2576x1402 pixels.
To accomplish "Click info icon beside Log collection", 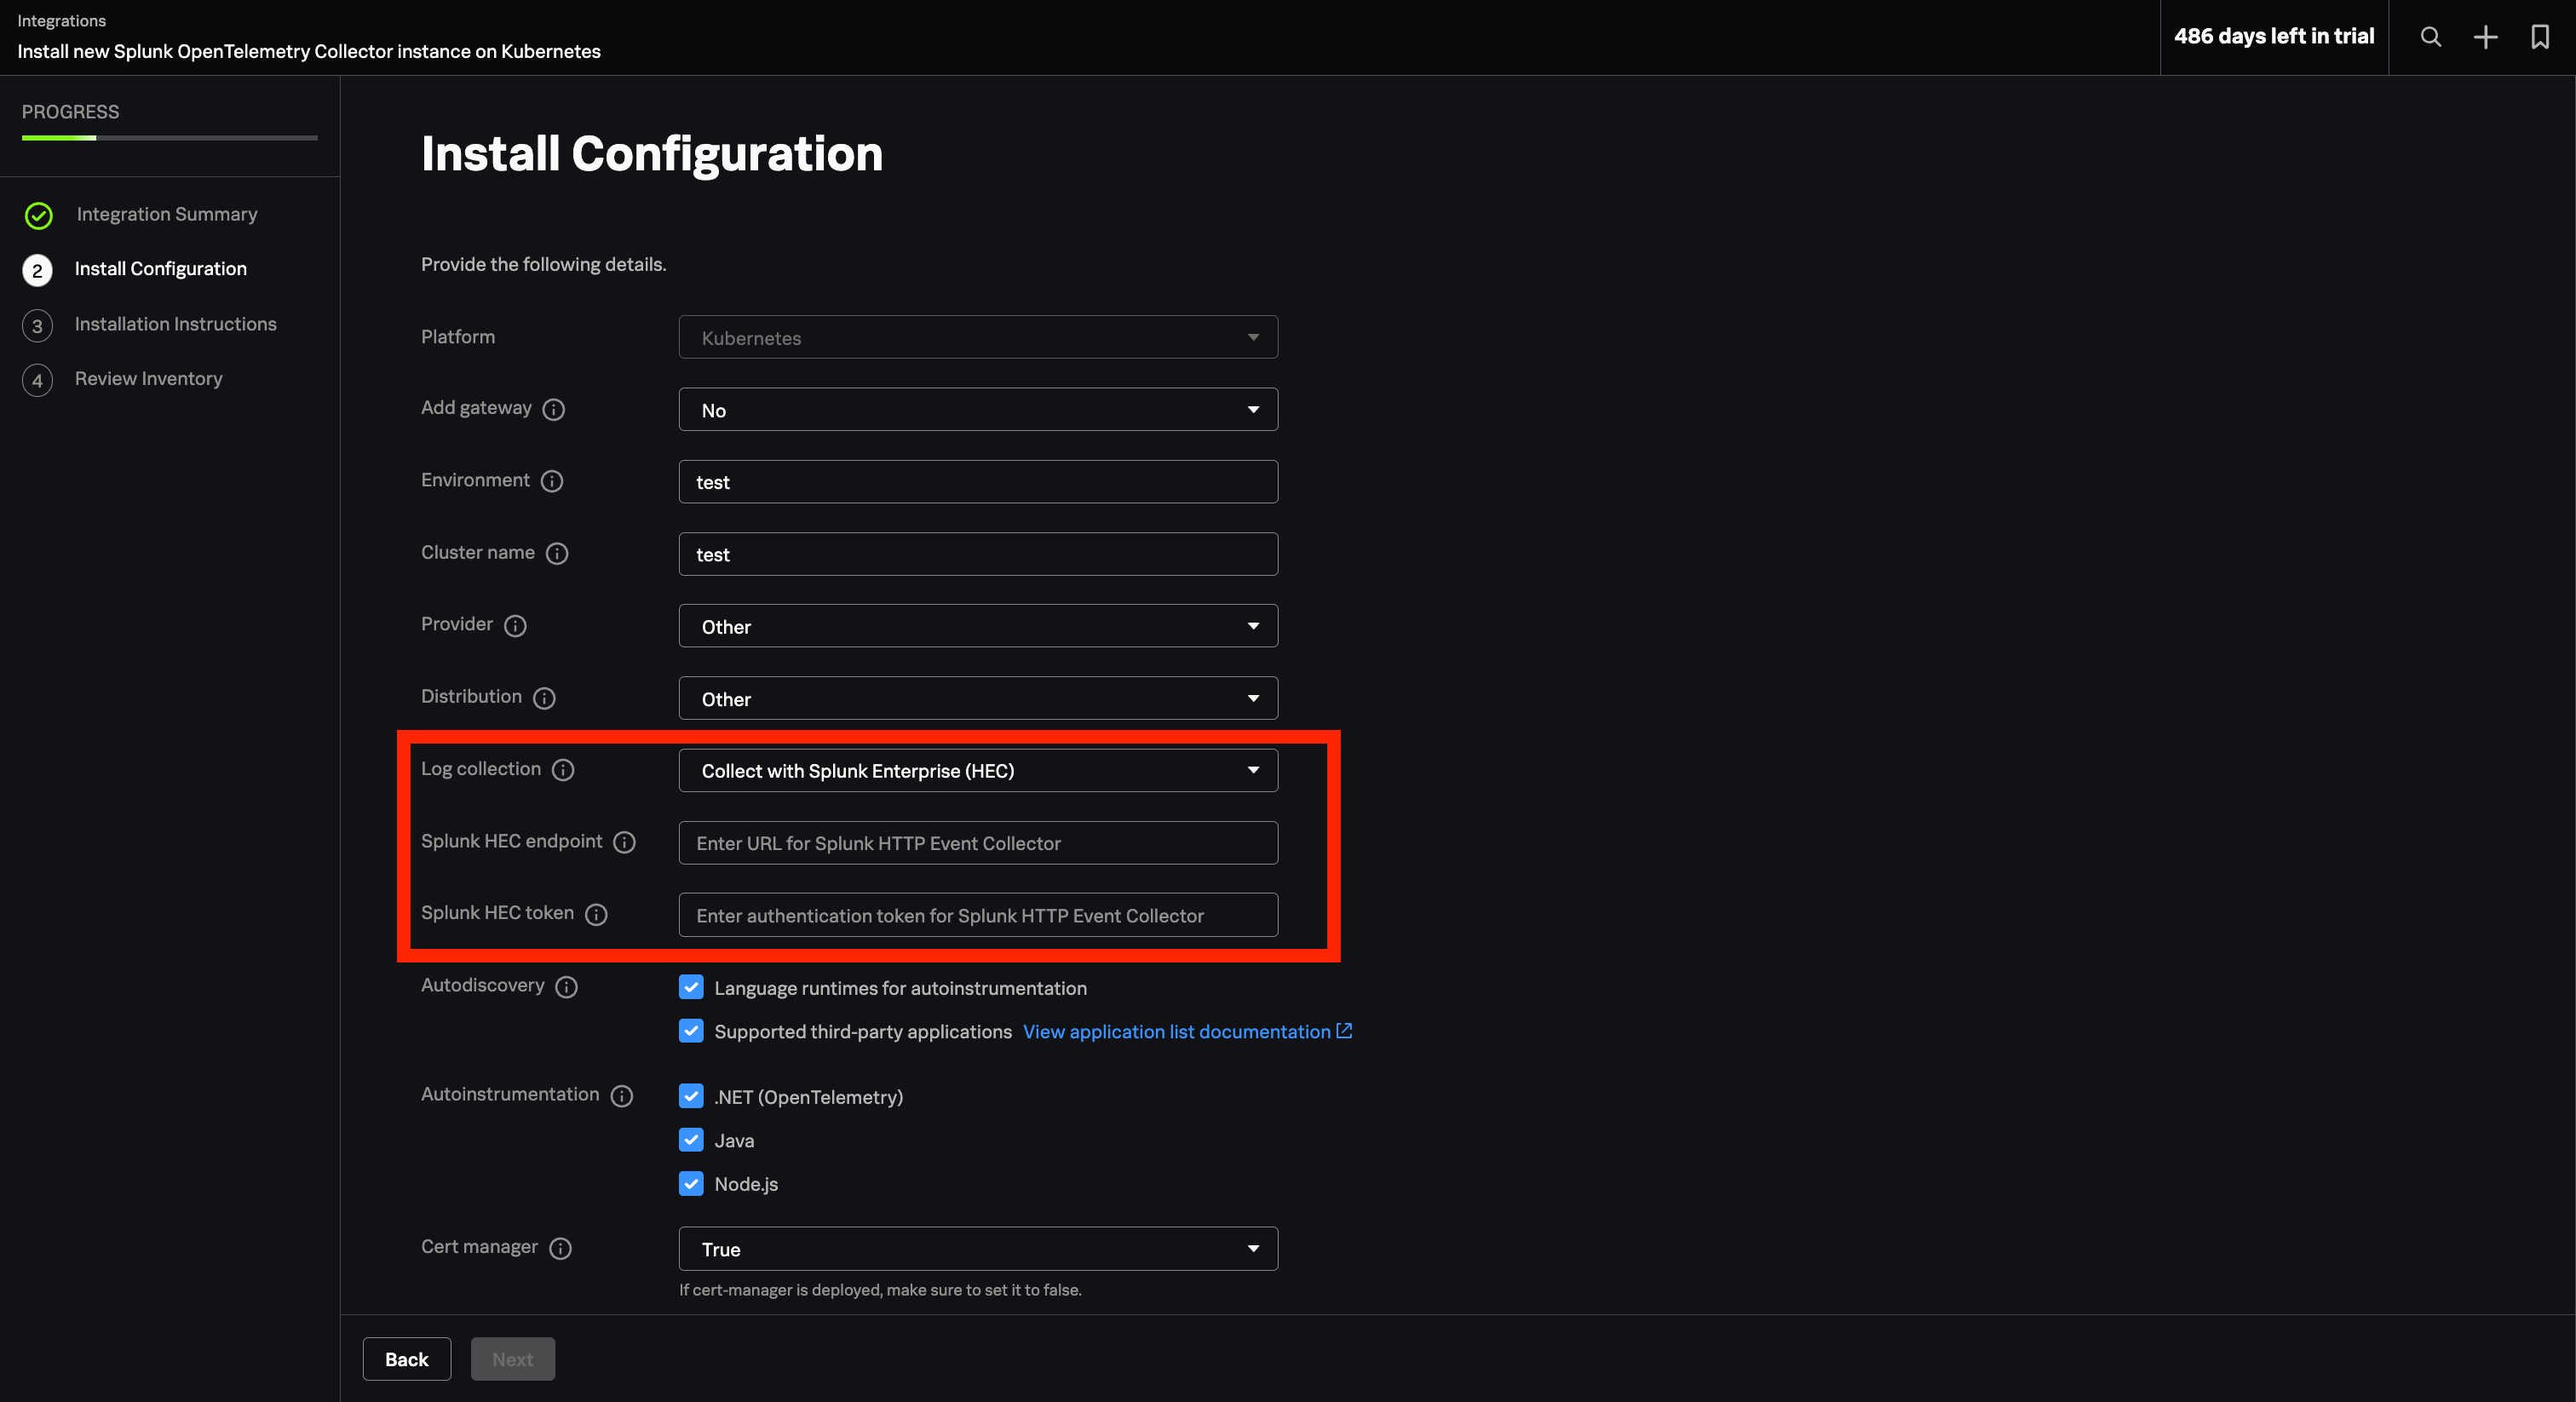I will click(x=563, y=770).
